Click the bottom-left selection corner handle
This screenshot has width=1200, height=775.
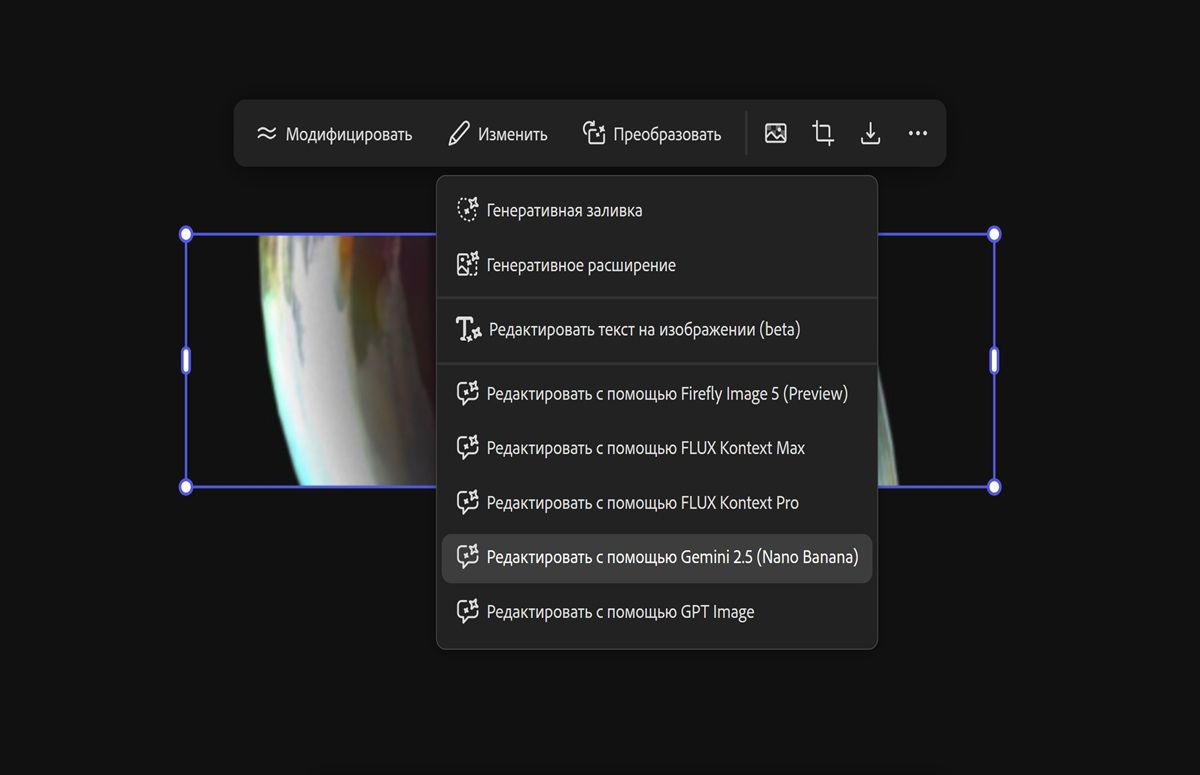(185, 487)
